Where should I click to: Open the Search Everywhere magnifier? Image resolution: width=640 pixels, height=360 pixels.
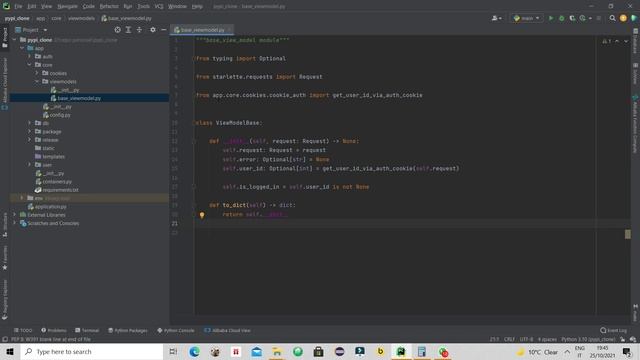click(x=612, y=18)
